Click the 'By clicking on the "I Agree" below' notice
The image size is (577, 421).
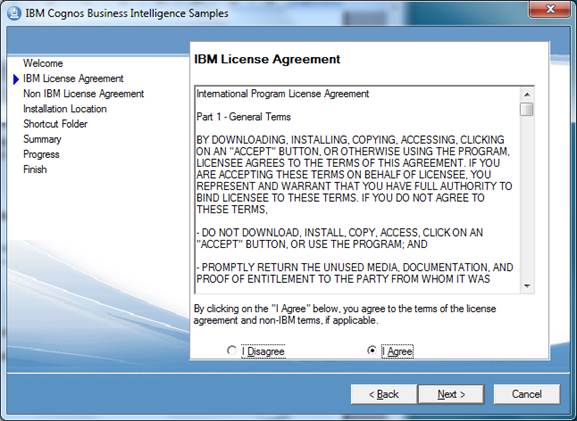[345, 314]
